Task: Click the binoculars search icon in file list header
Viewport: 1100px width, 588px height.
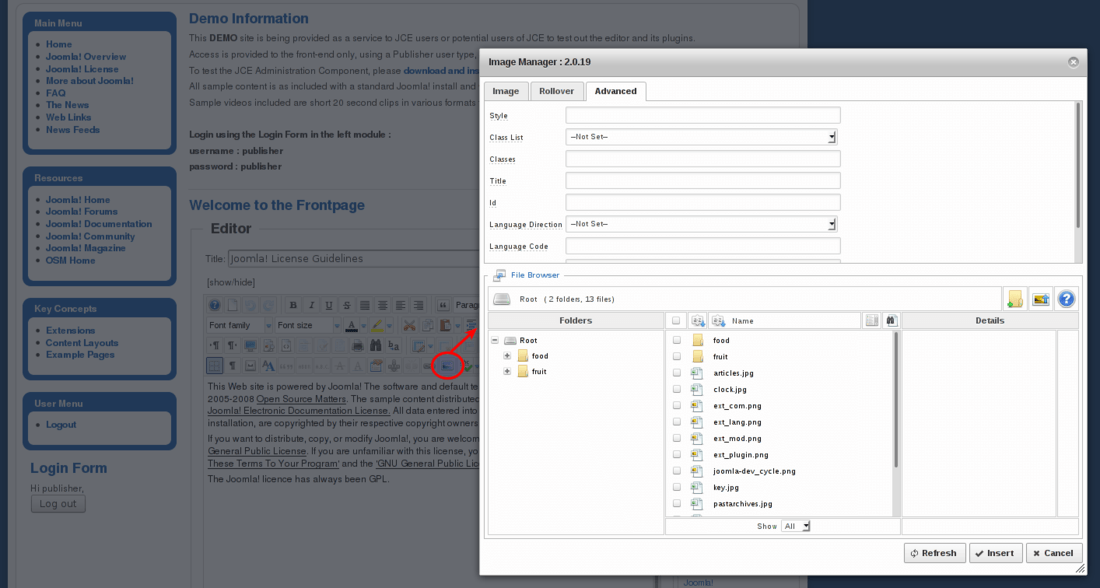Action: 891,321
